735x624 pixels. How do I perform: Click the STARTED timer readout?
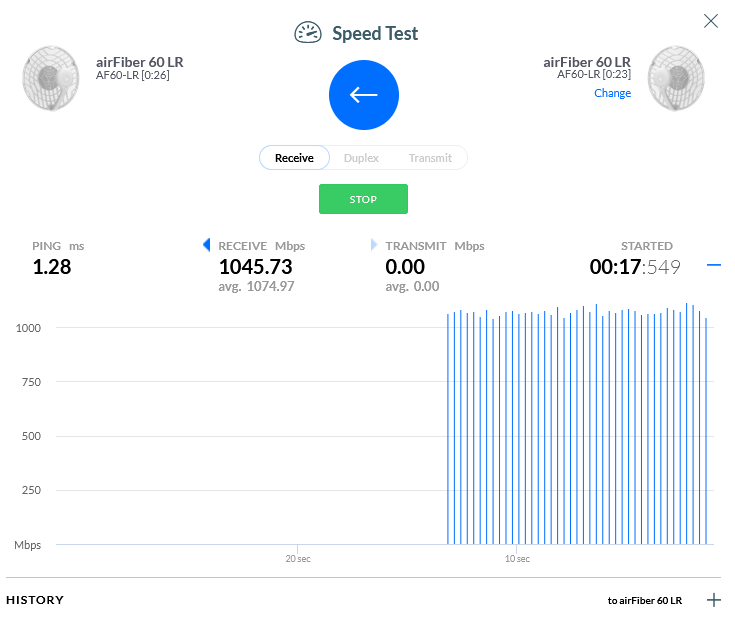coord(634,267)
